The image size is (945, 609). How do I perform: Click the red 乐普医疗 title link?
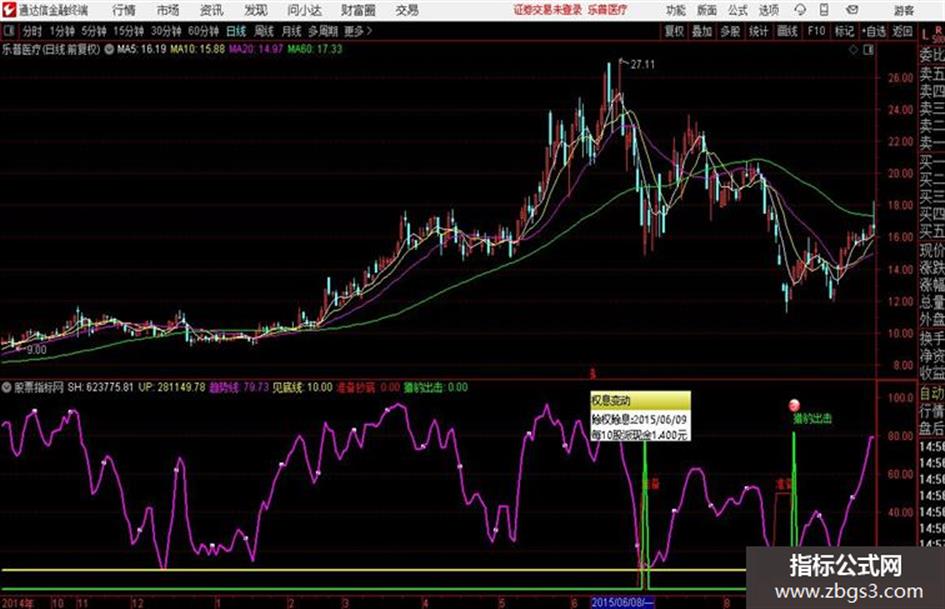(607, 10)
